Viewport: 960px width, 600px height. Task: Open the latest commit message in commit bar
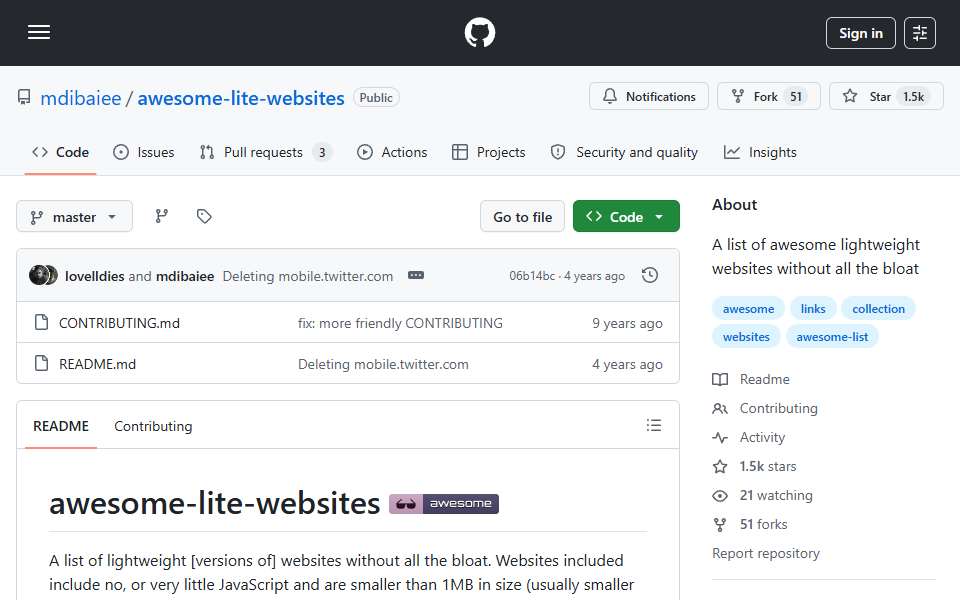click(x=307, y=276)
